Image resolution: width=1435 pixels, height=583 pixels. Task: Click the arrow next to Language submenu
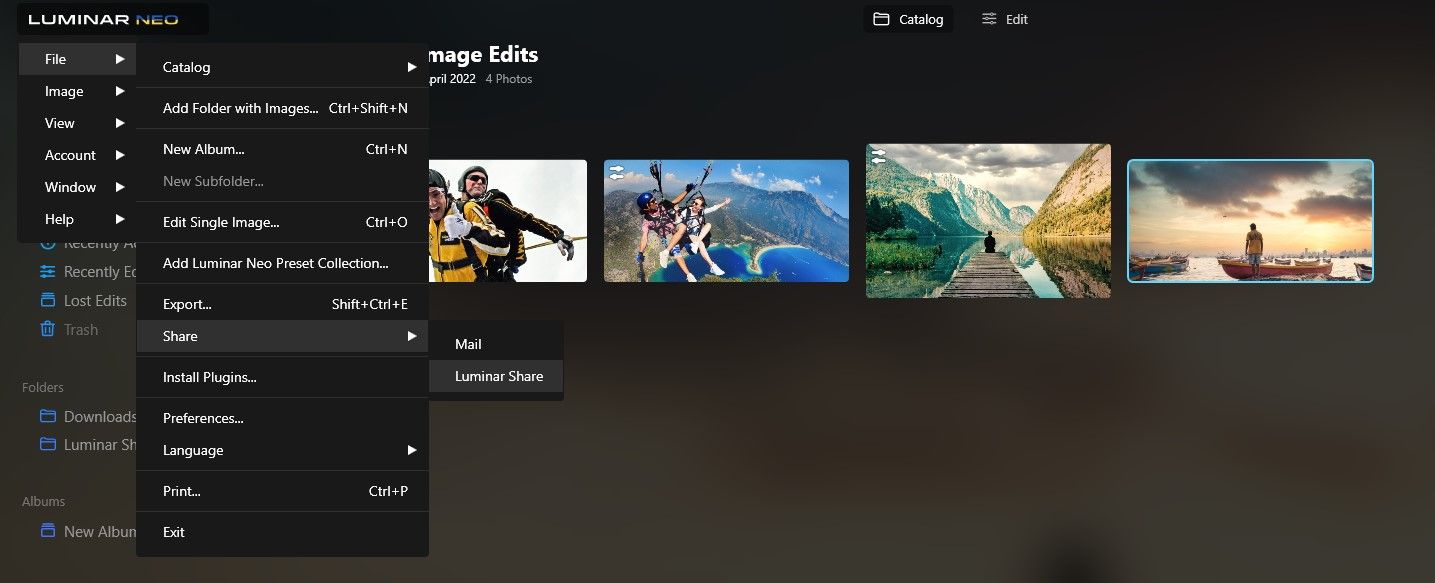point(412,450)
